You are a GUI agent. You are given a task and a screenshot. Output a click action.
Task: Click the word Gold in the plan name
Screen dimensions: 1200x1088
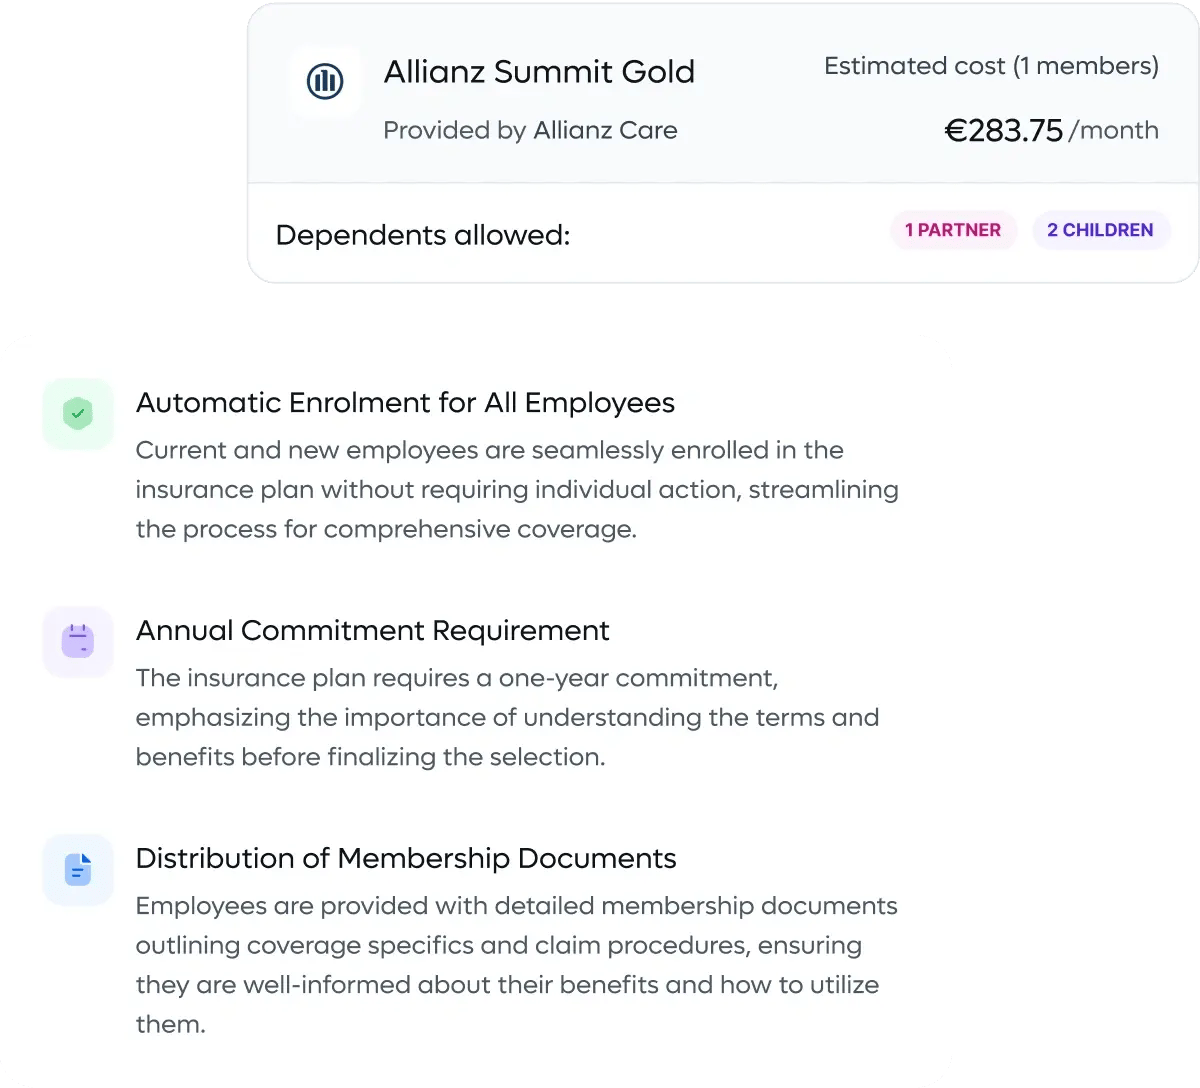(x=658, y=72)
